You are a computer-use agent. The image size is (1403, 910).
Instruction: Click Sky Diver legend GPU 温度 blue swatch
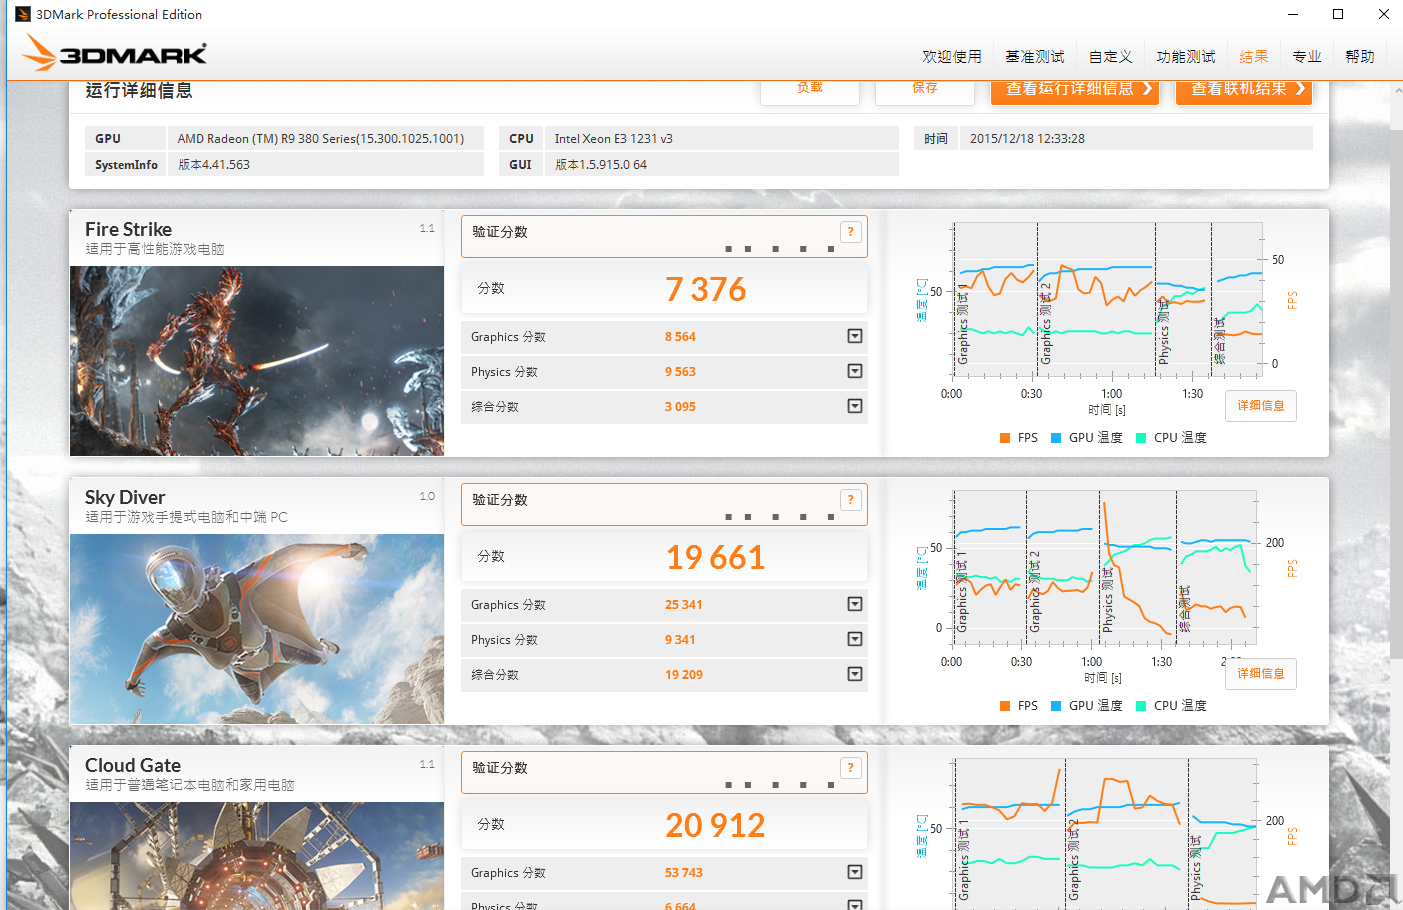pos(1056,706)
